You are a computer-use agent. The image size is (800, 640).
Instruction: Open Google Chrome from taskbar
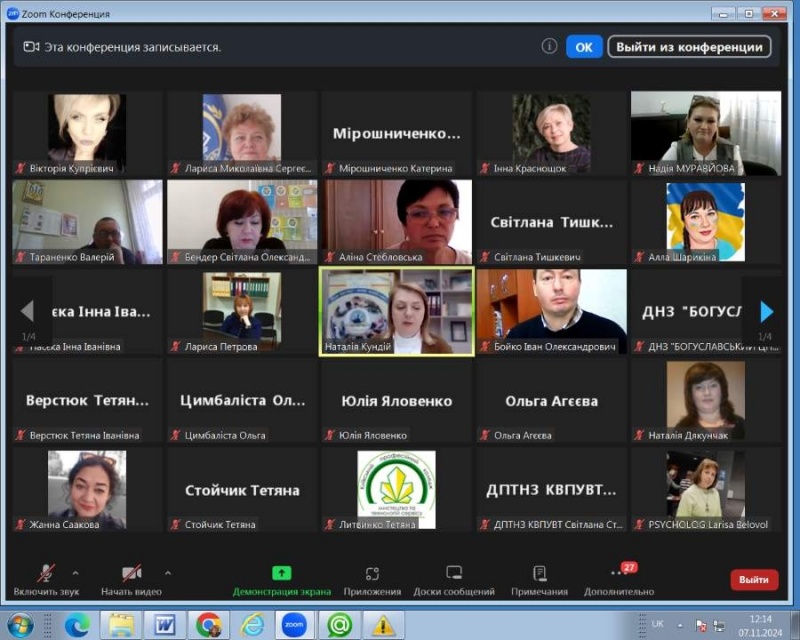[208, 625]
